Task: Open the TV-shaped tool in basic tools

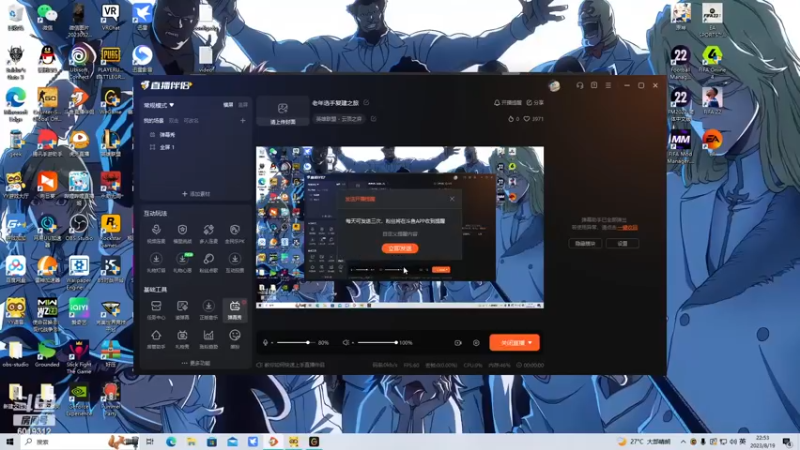Action: click(182, 339)
